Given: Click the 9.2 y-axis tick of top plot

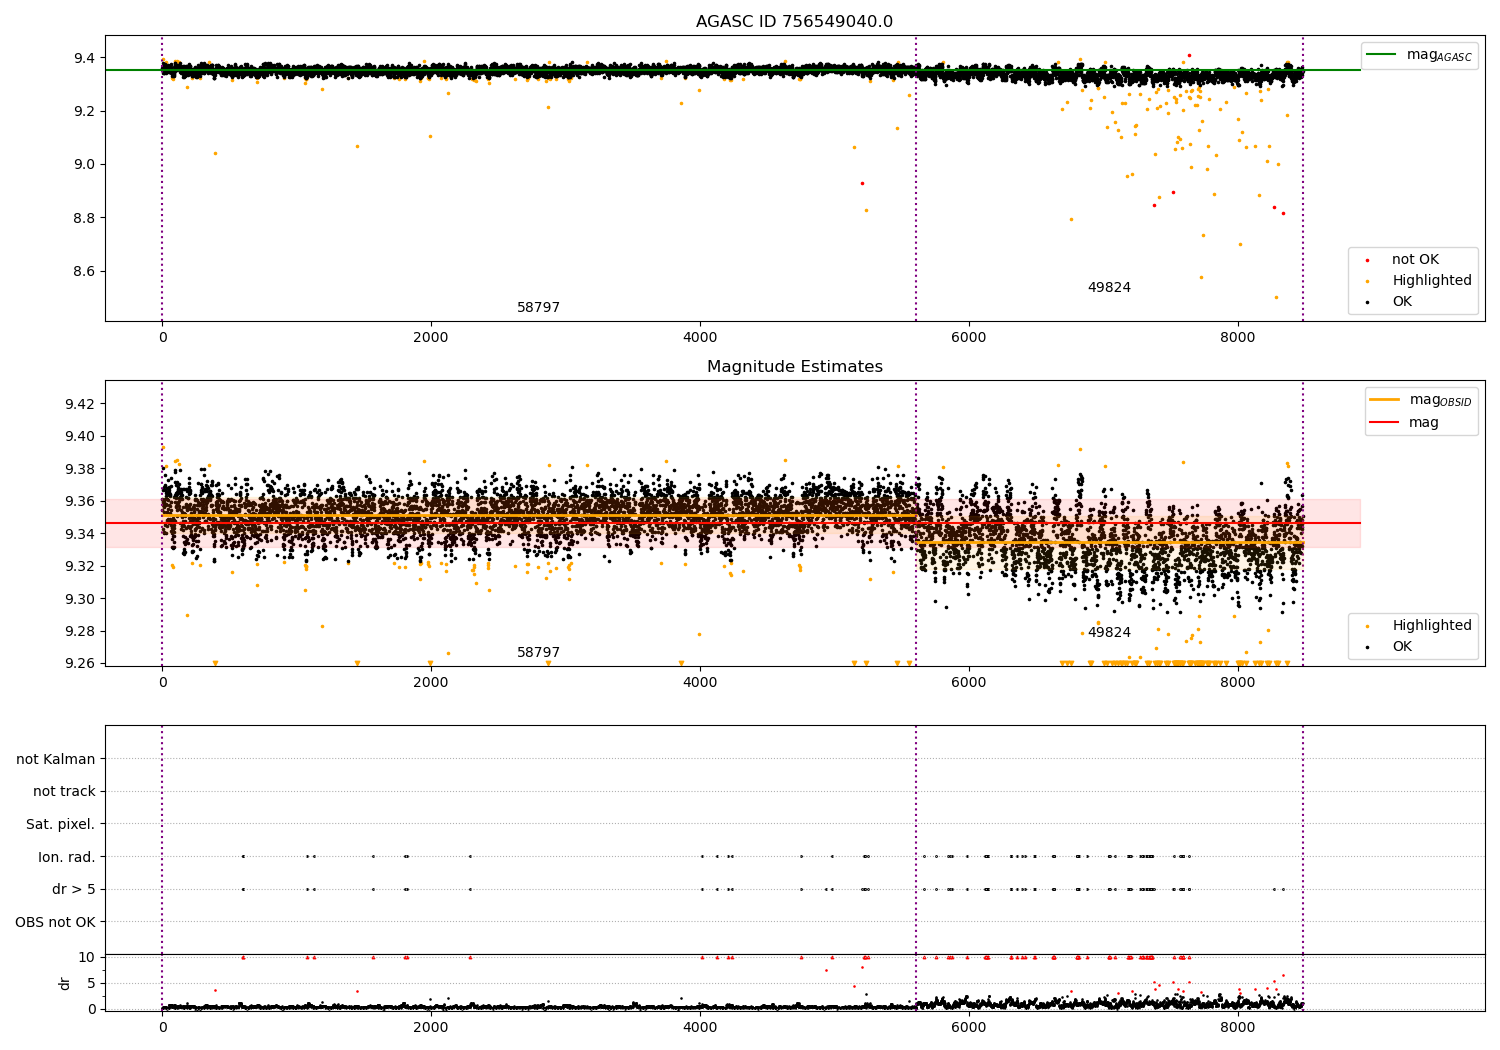Looking at the screenshot, I should coord(84,111).
